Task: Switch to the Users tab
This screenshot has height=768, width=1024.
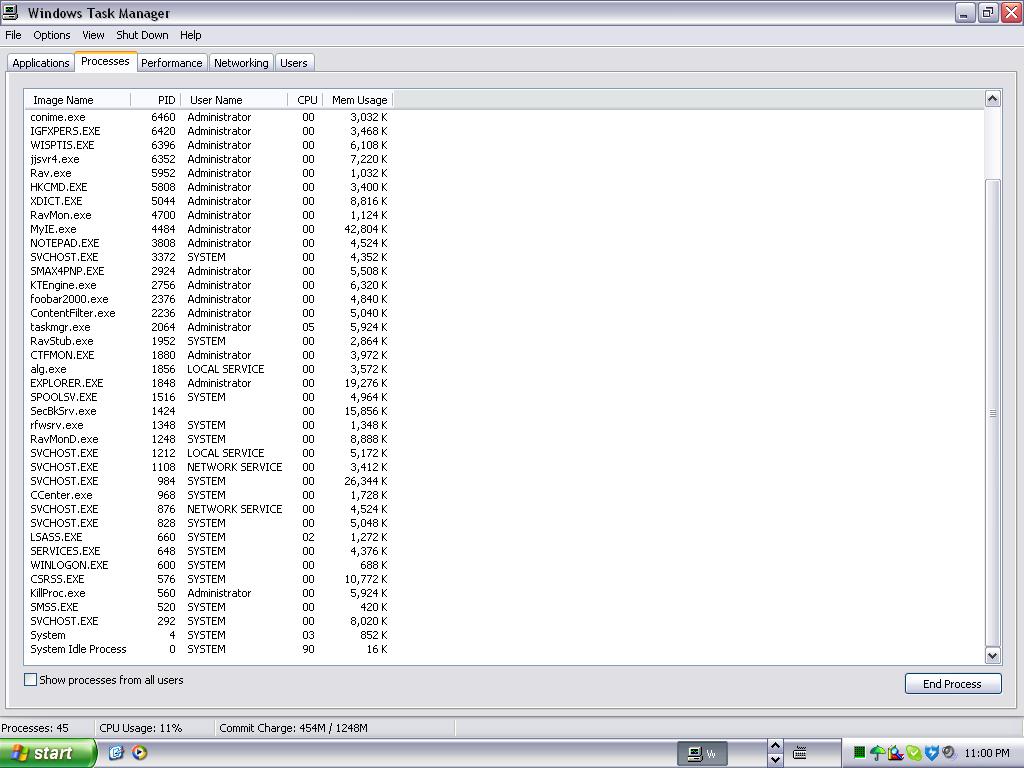Action: [x=294, y=63]
